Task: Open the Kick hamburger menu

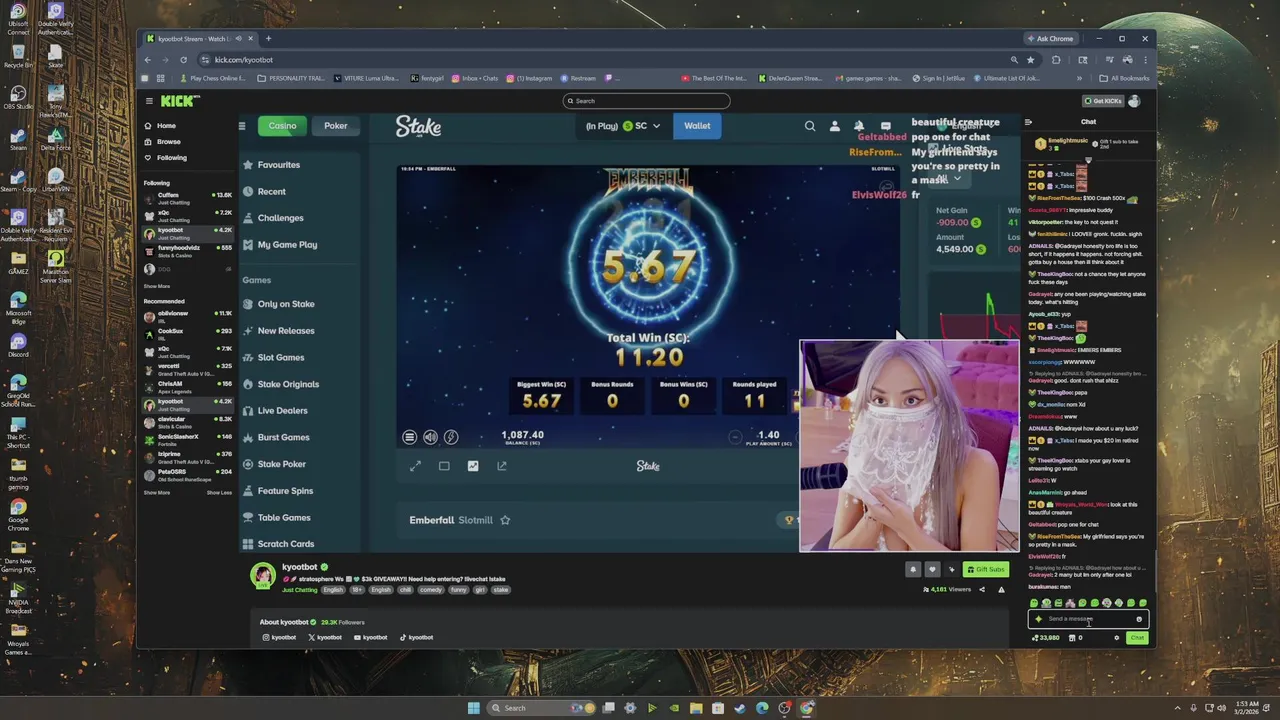Action: 149,101
